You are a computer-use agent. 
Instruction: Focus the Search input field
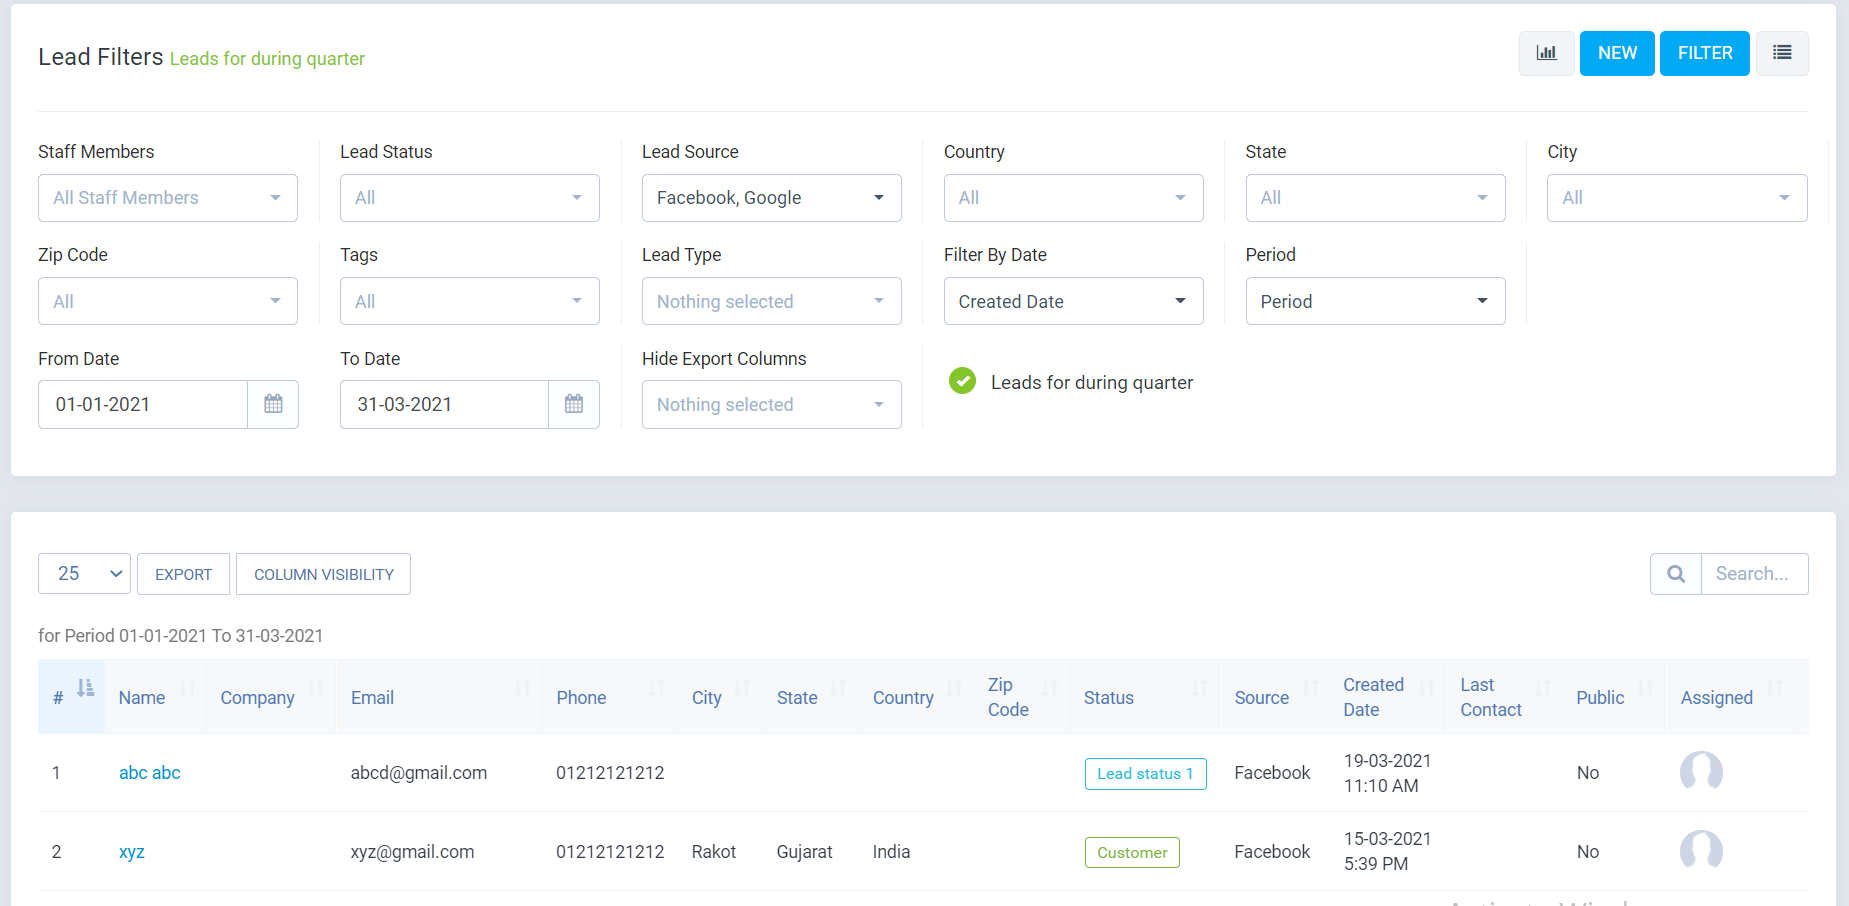coord(1754,574)
